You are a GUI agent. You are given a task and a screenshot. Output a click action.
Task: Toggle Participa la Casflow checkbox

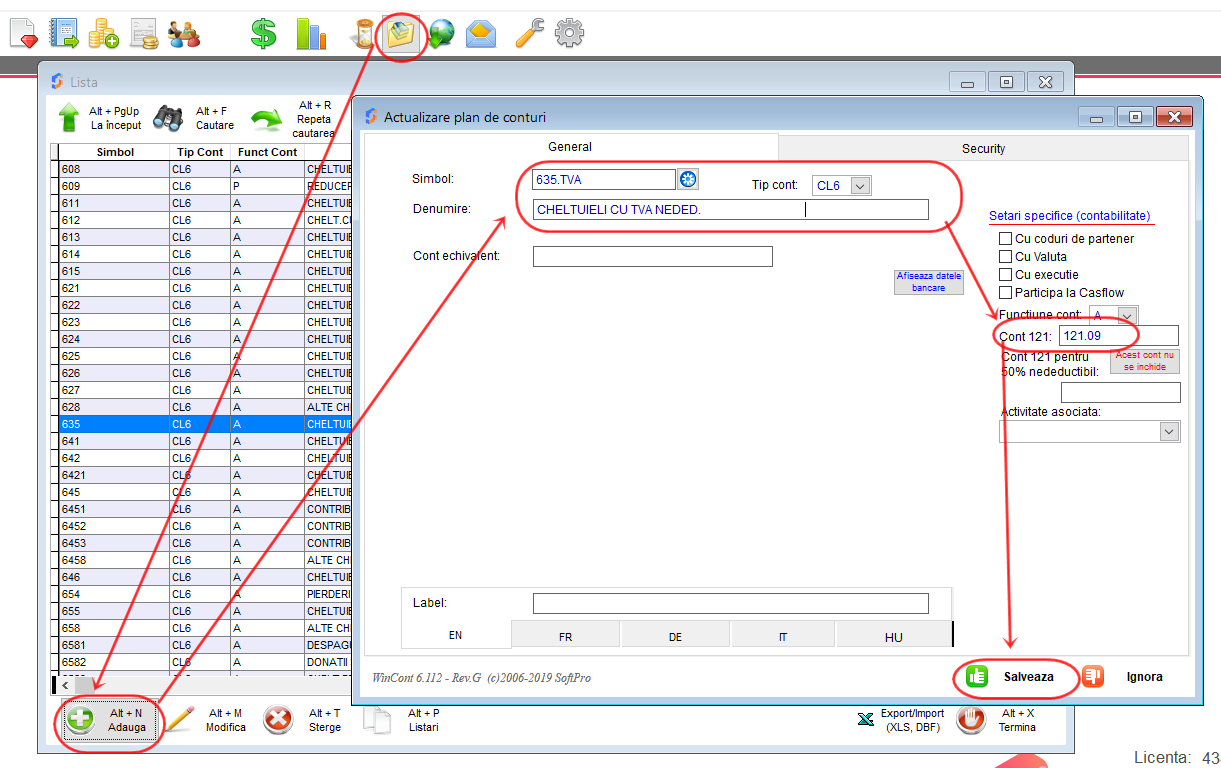coord(1006,293)
